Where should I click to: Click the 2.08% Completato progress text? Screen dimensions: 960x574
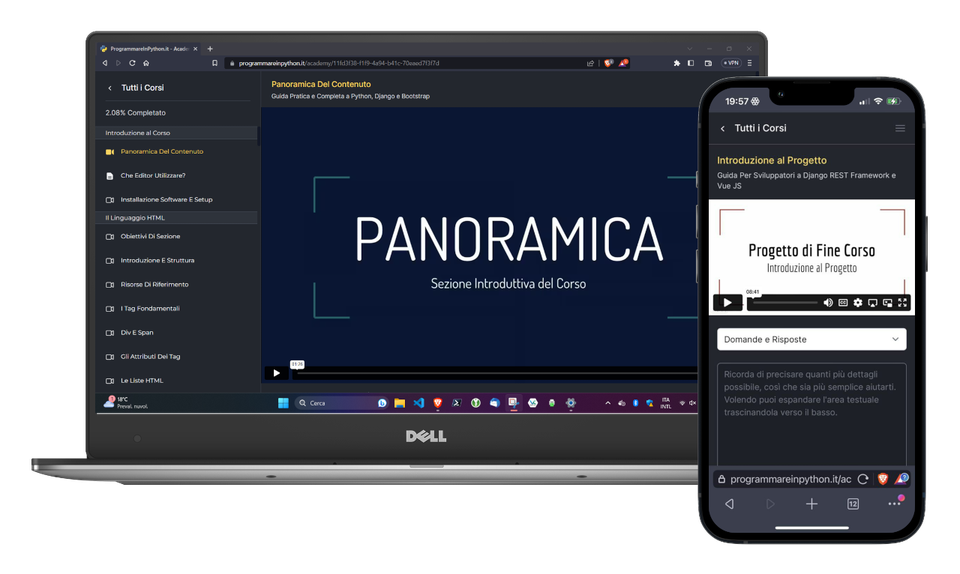[135, 113]
